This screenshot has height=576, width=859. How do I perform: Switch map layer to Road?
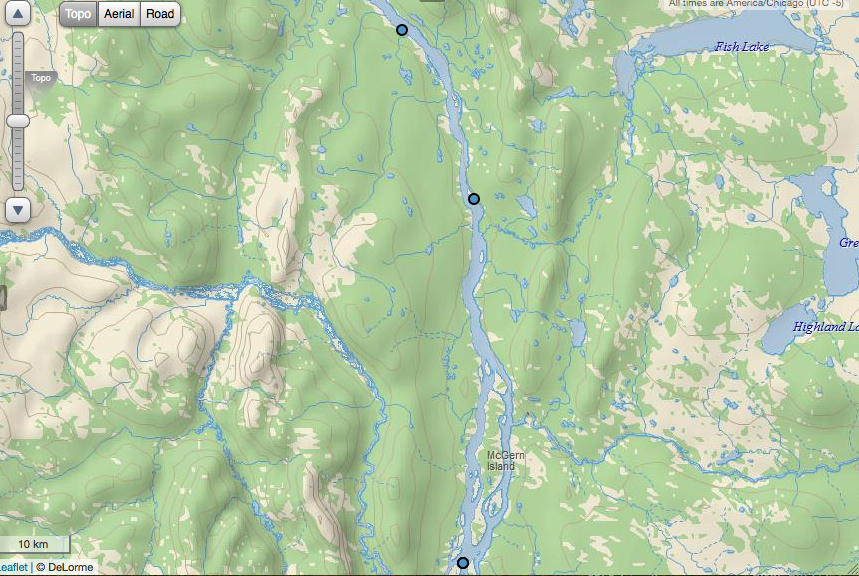tap(160, 14)
